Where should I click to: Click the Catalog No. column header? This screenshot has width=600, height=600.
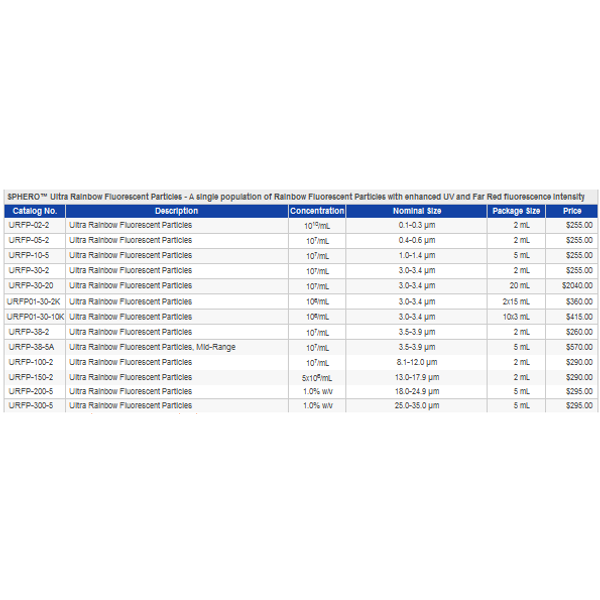[35, 211]
